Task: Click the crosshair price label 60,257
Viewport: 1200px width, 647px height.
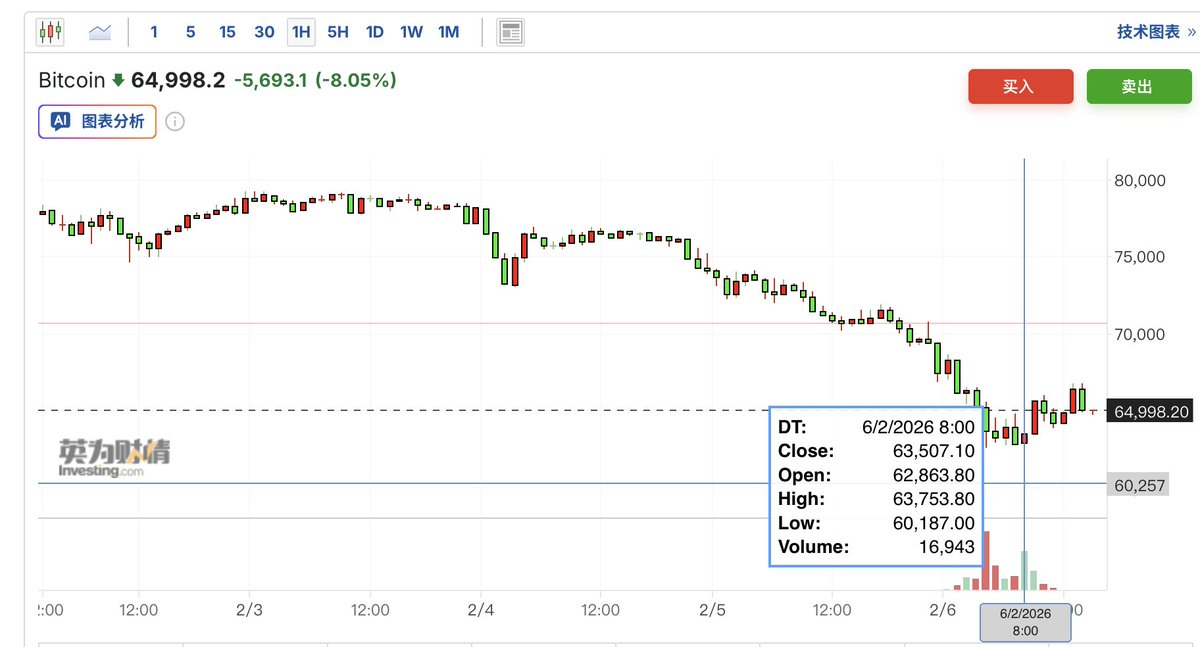Action: pyautogui.click(x=1139, y=485)
